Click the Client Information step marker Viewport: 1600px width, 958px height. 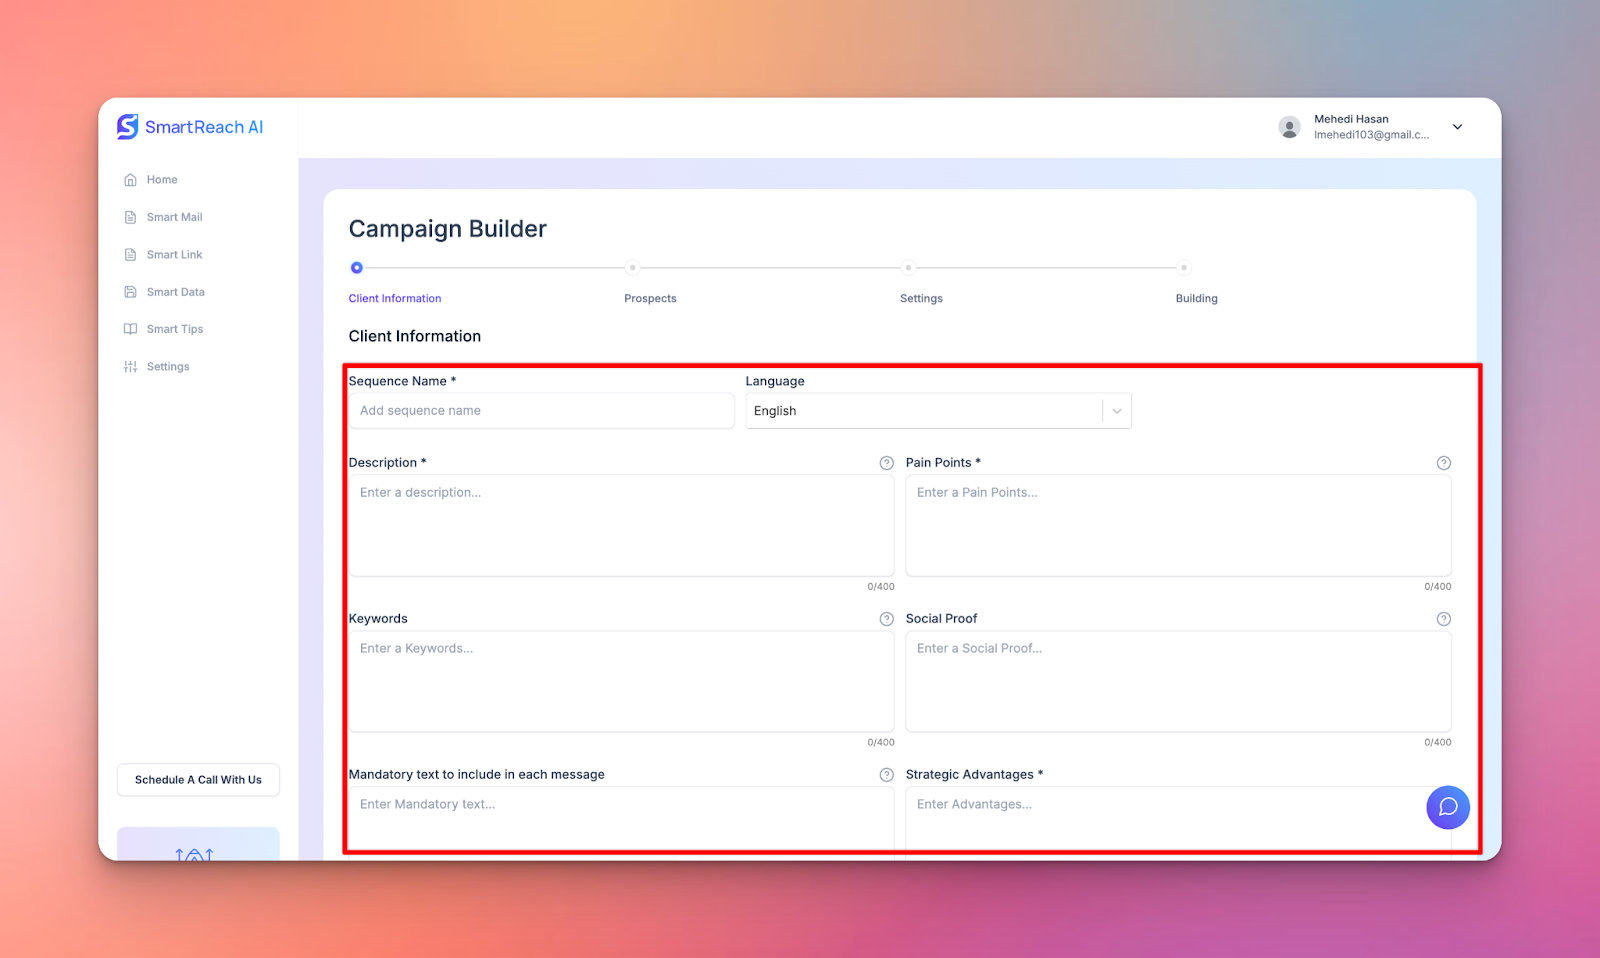357,268
